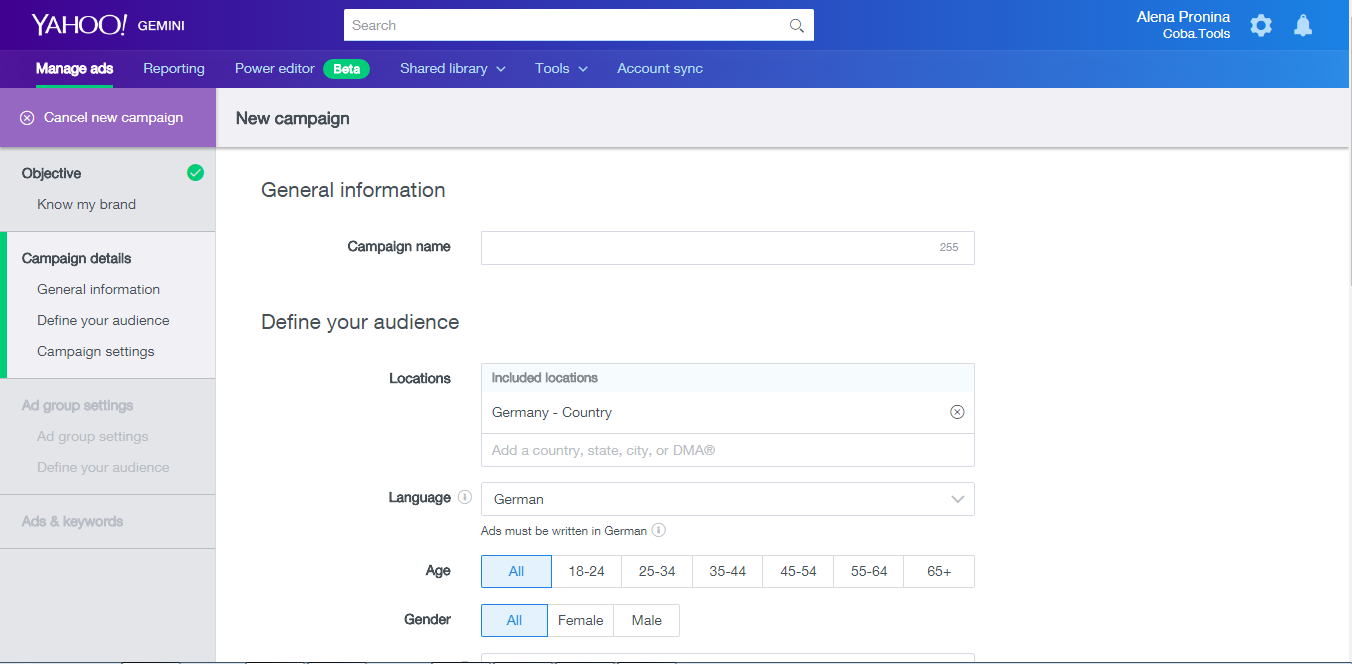The width and height of the screenshot is (1352, 664).
Task: Open the notifications bell icon
Action: [1303, 26]
